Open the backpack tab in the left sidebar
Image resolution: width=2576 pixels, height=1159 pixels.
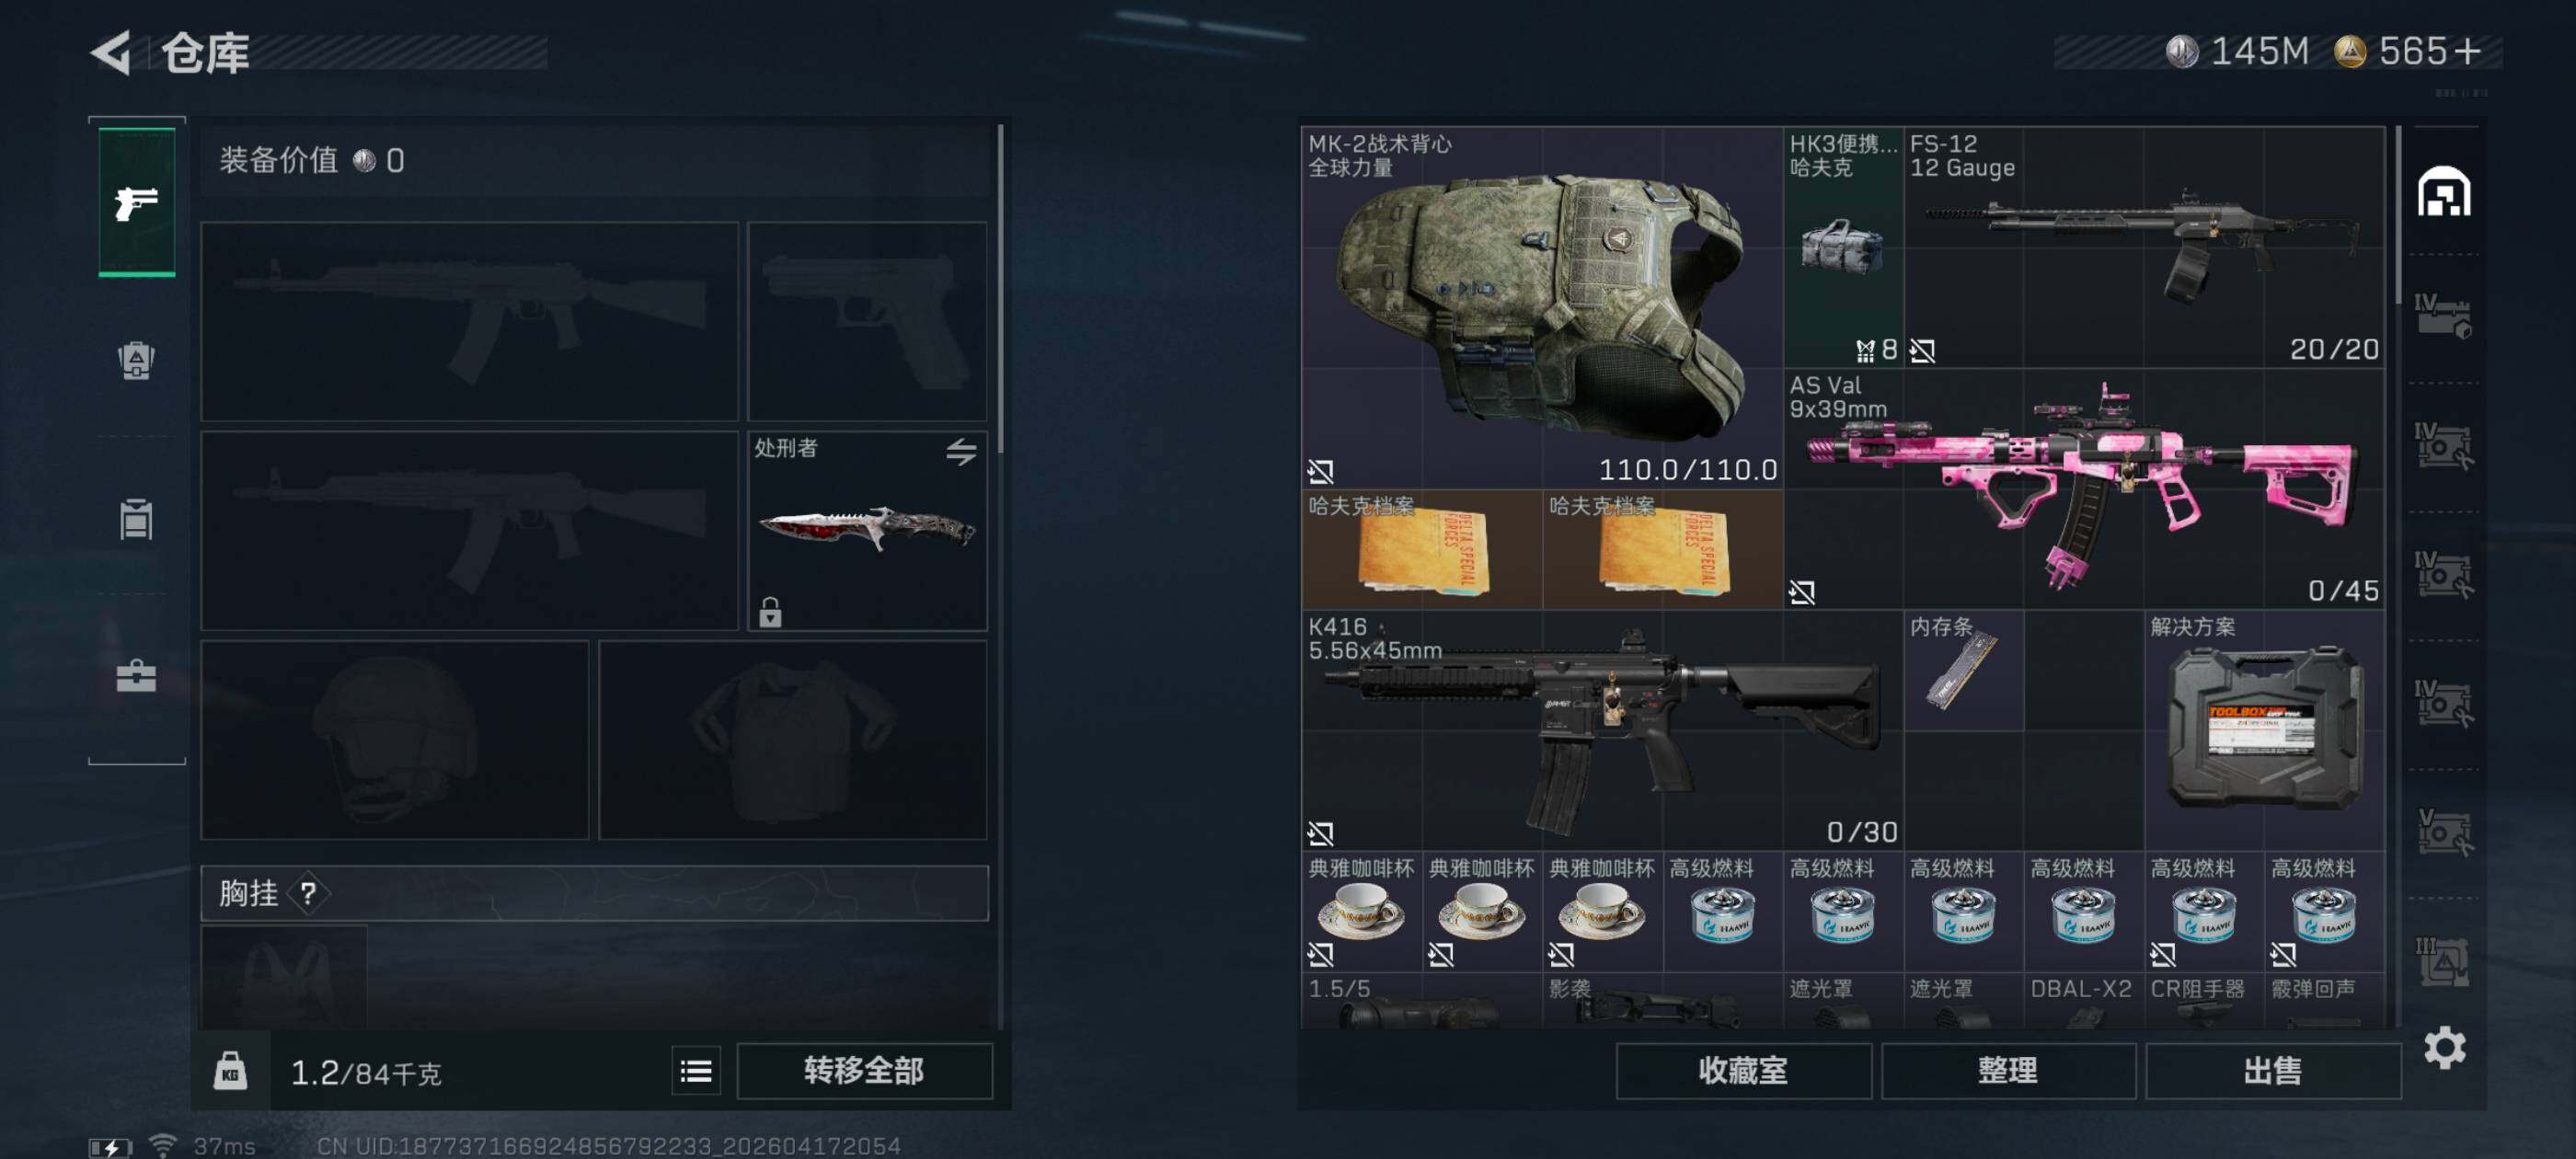[137, 360]
